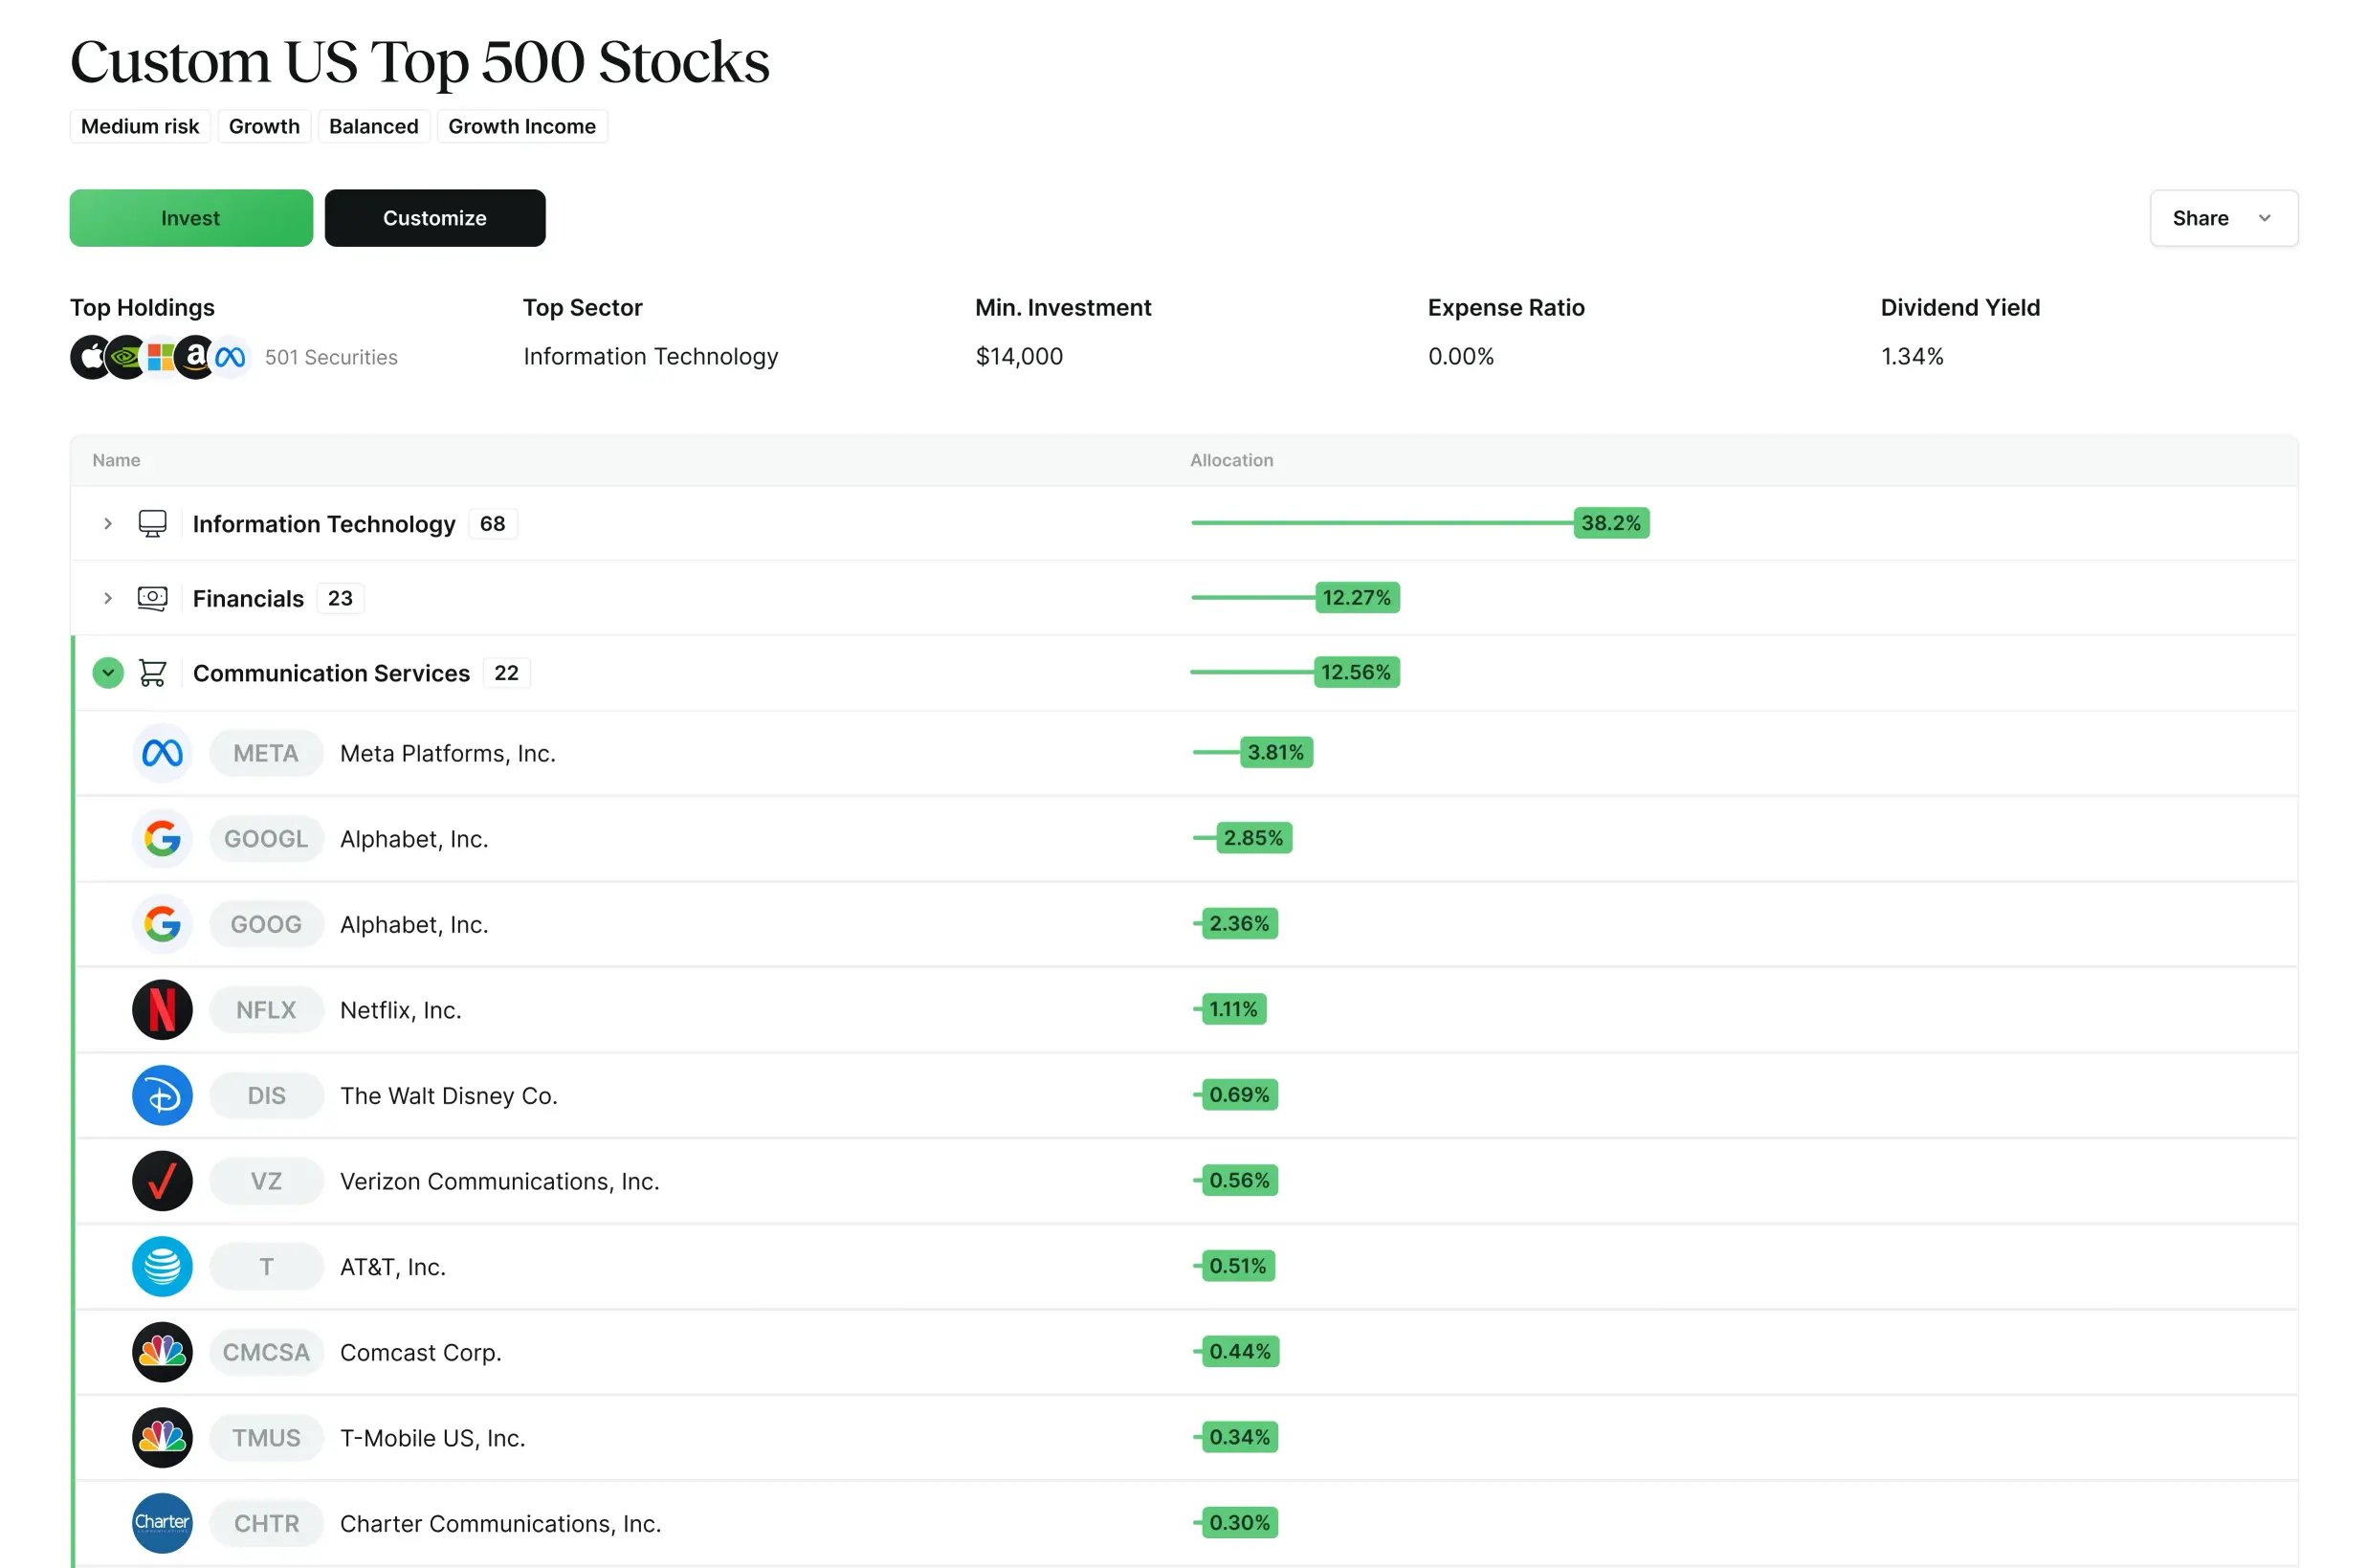Click the Charter Communications logo

tap(162, 1523)
